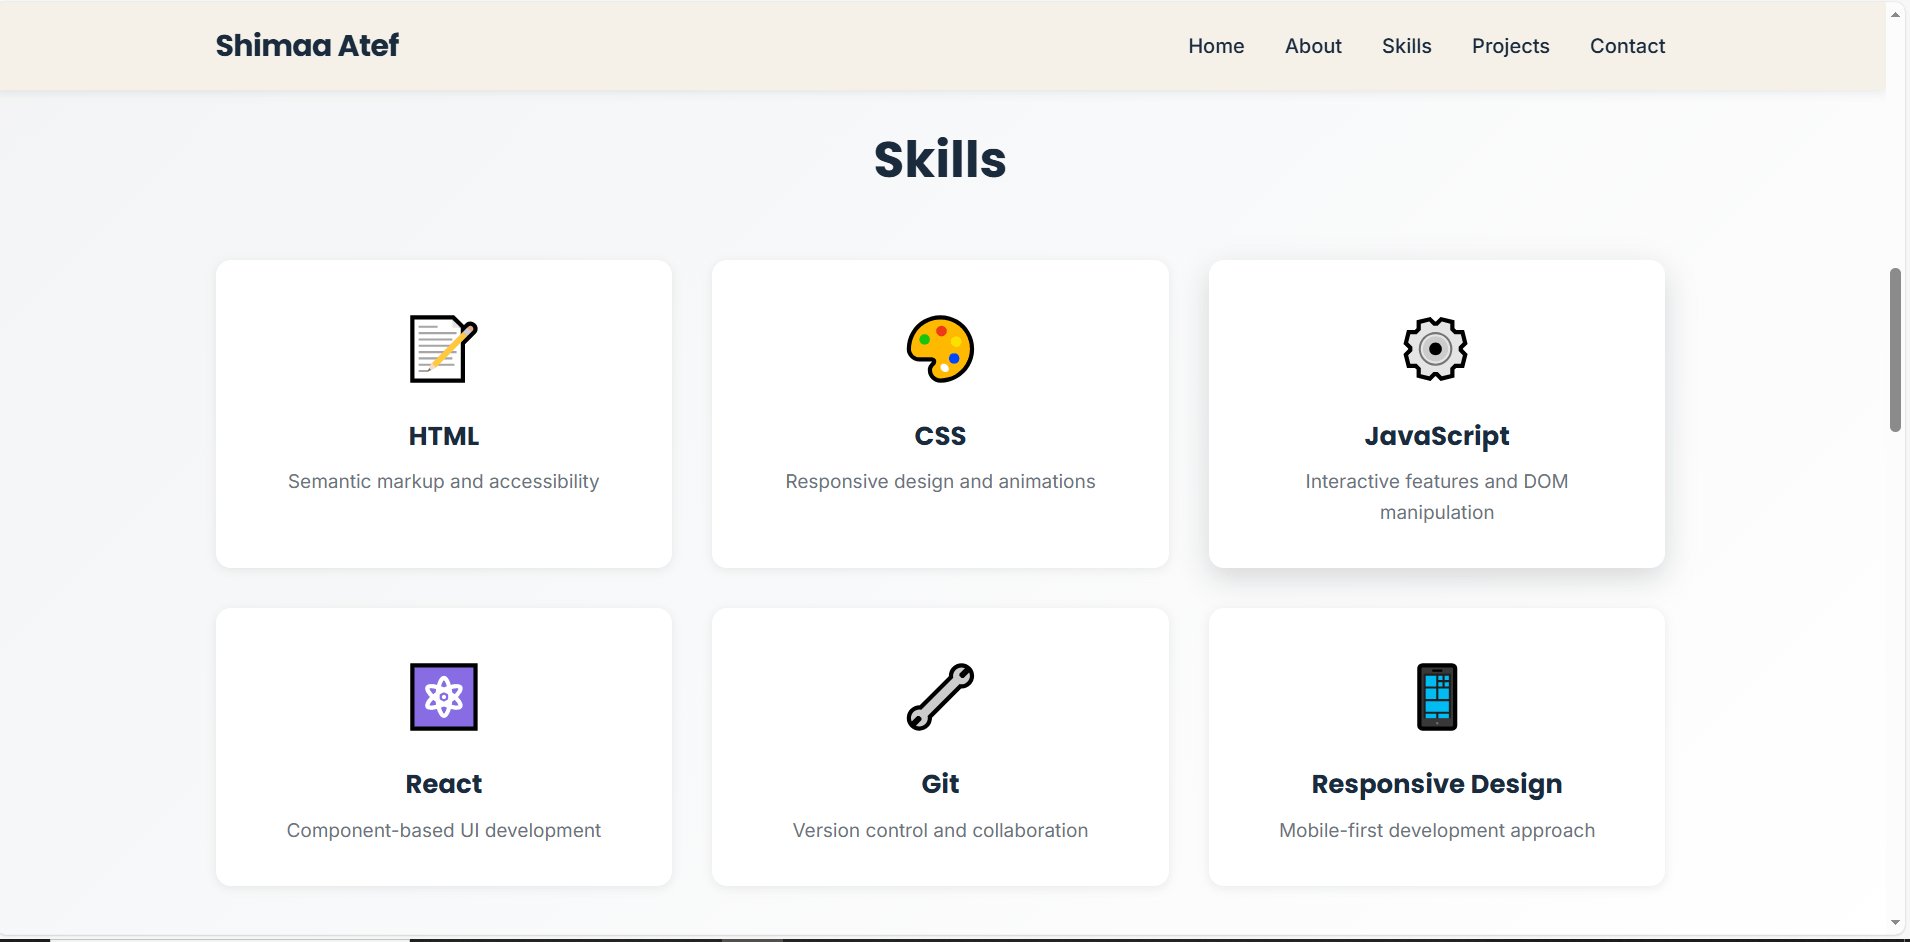Click the mobile phone icon for Responsive Design
The width and height of the screenshot is (1910, 942).
point(1436,697)
